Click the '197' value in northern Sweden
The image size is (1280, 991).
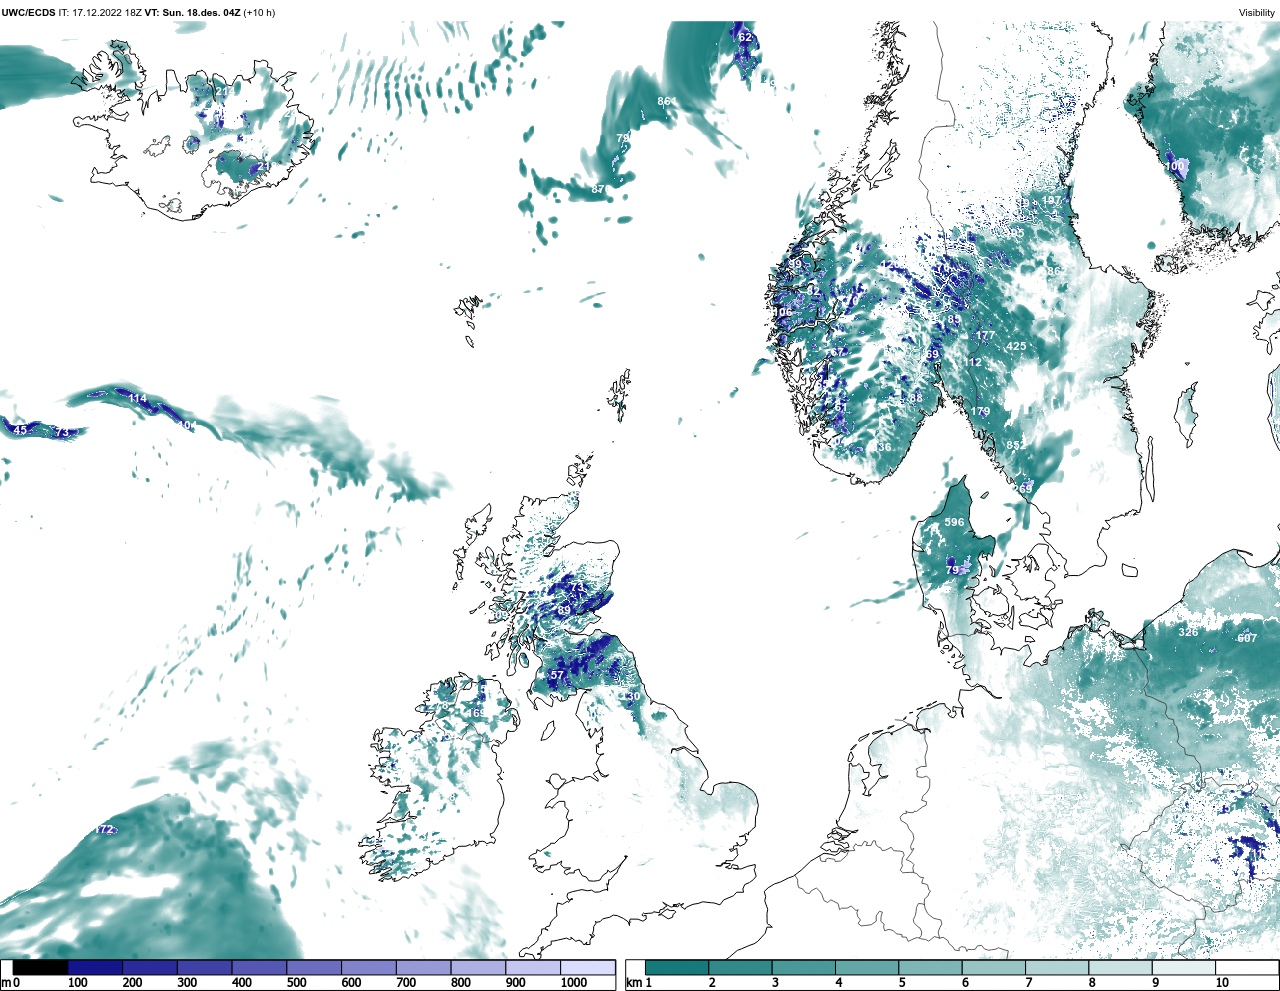click(1051, 201)
